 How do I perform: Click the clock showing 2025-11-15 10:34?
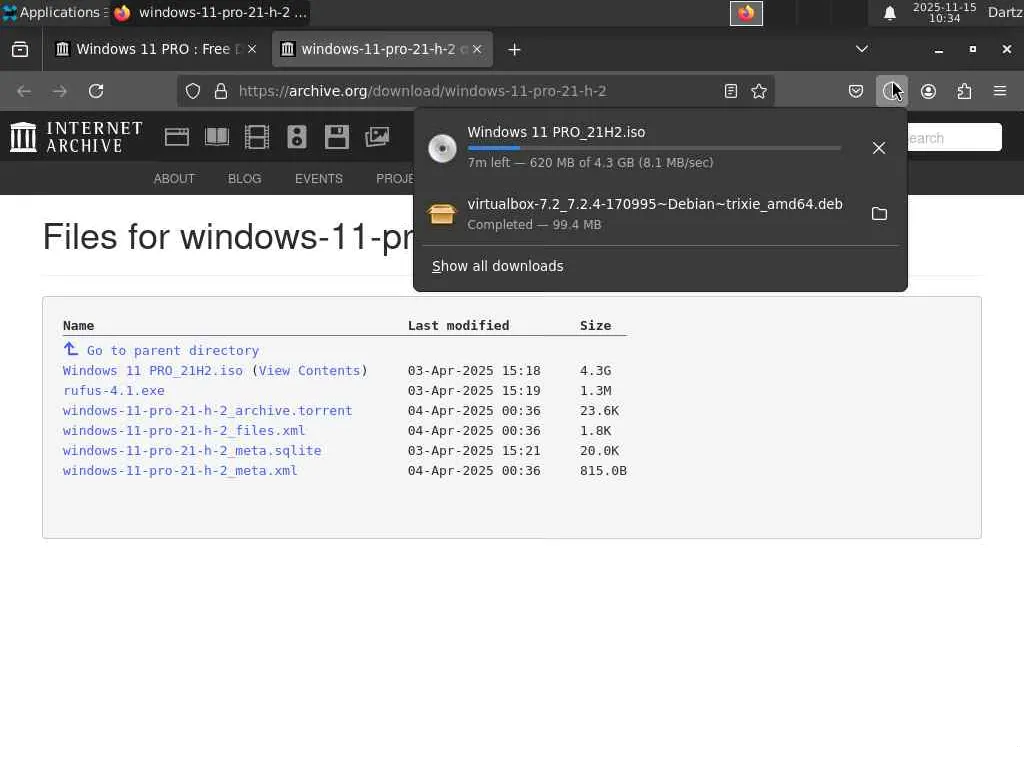pyautogui.click(x=944, y=12)
